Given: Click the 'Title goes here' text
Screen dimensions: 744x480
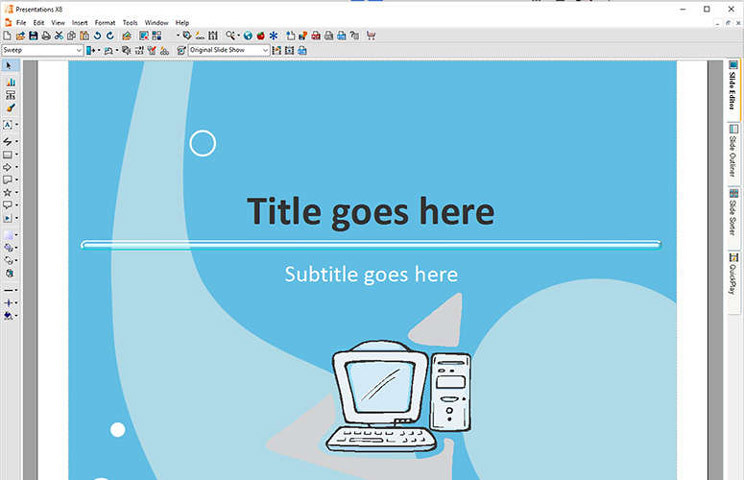Looking at the screenshot, I should tap(370, 211).
